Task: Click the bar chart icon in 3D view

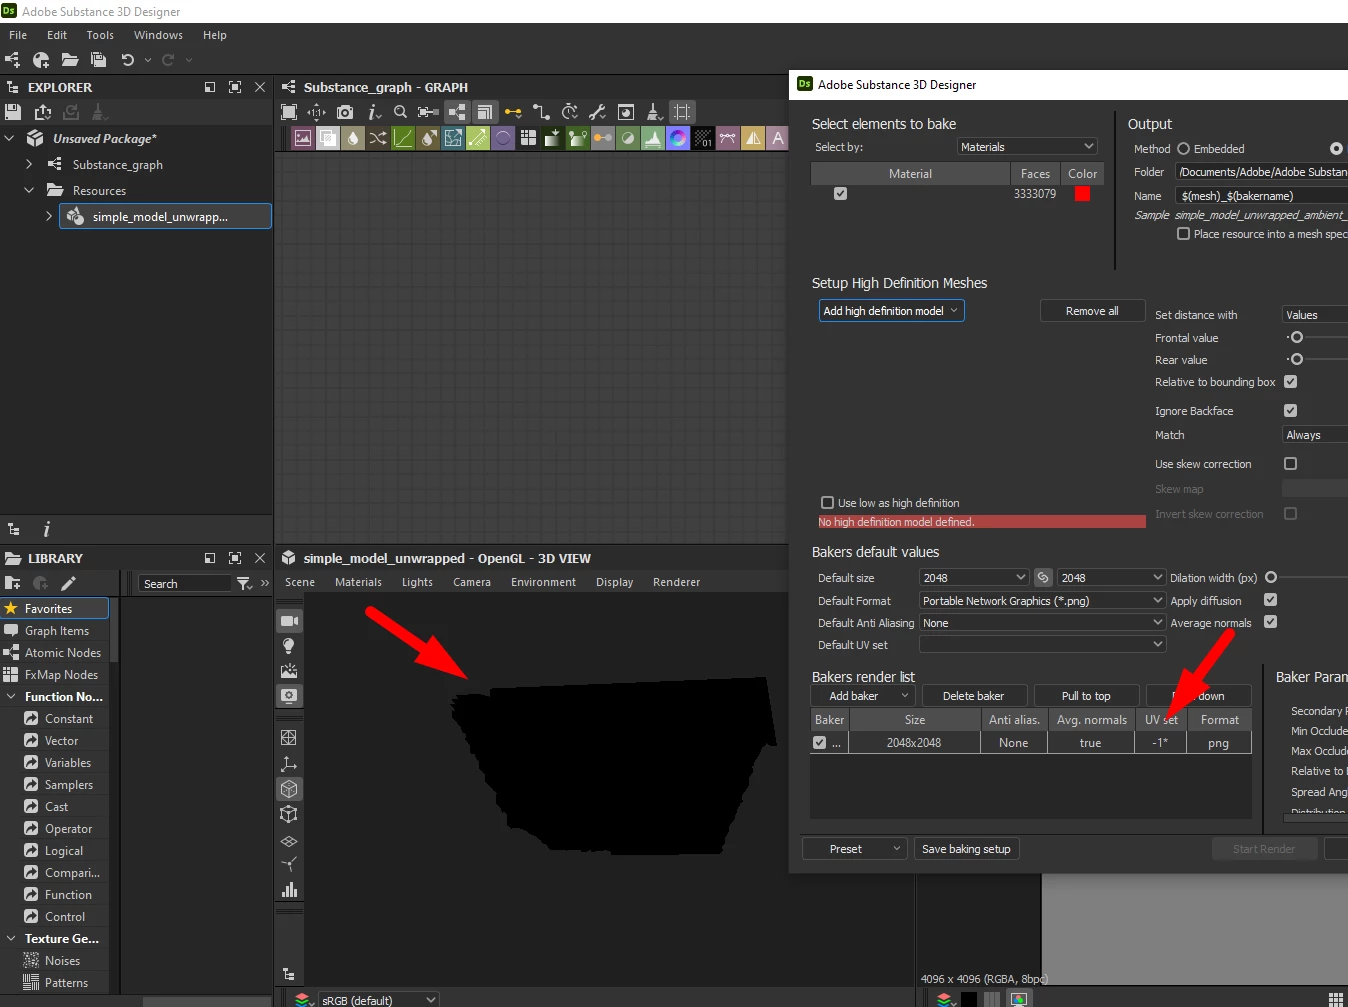Action: coord(289,890)
